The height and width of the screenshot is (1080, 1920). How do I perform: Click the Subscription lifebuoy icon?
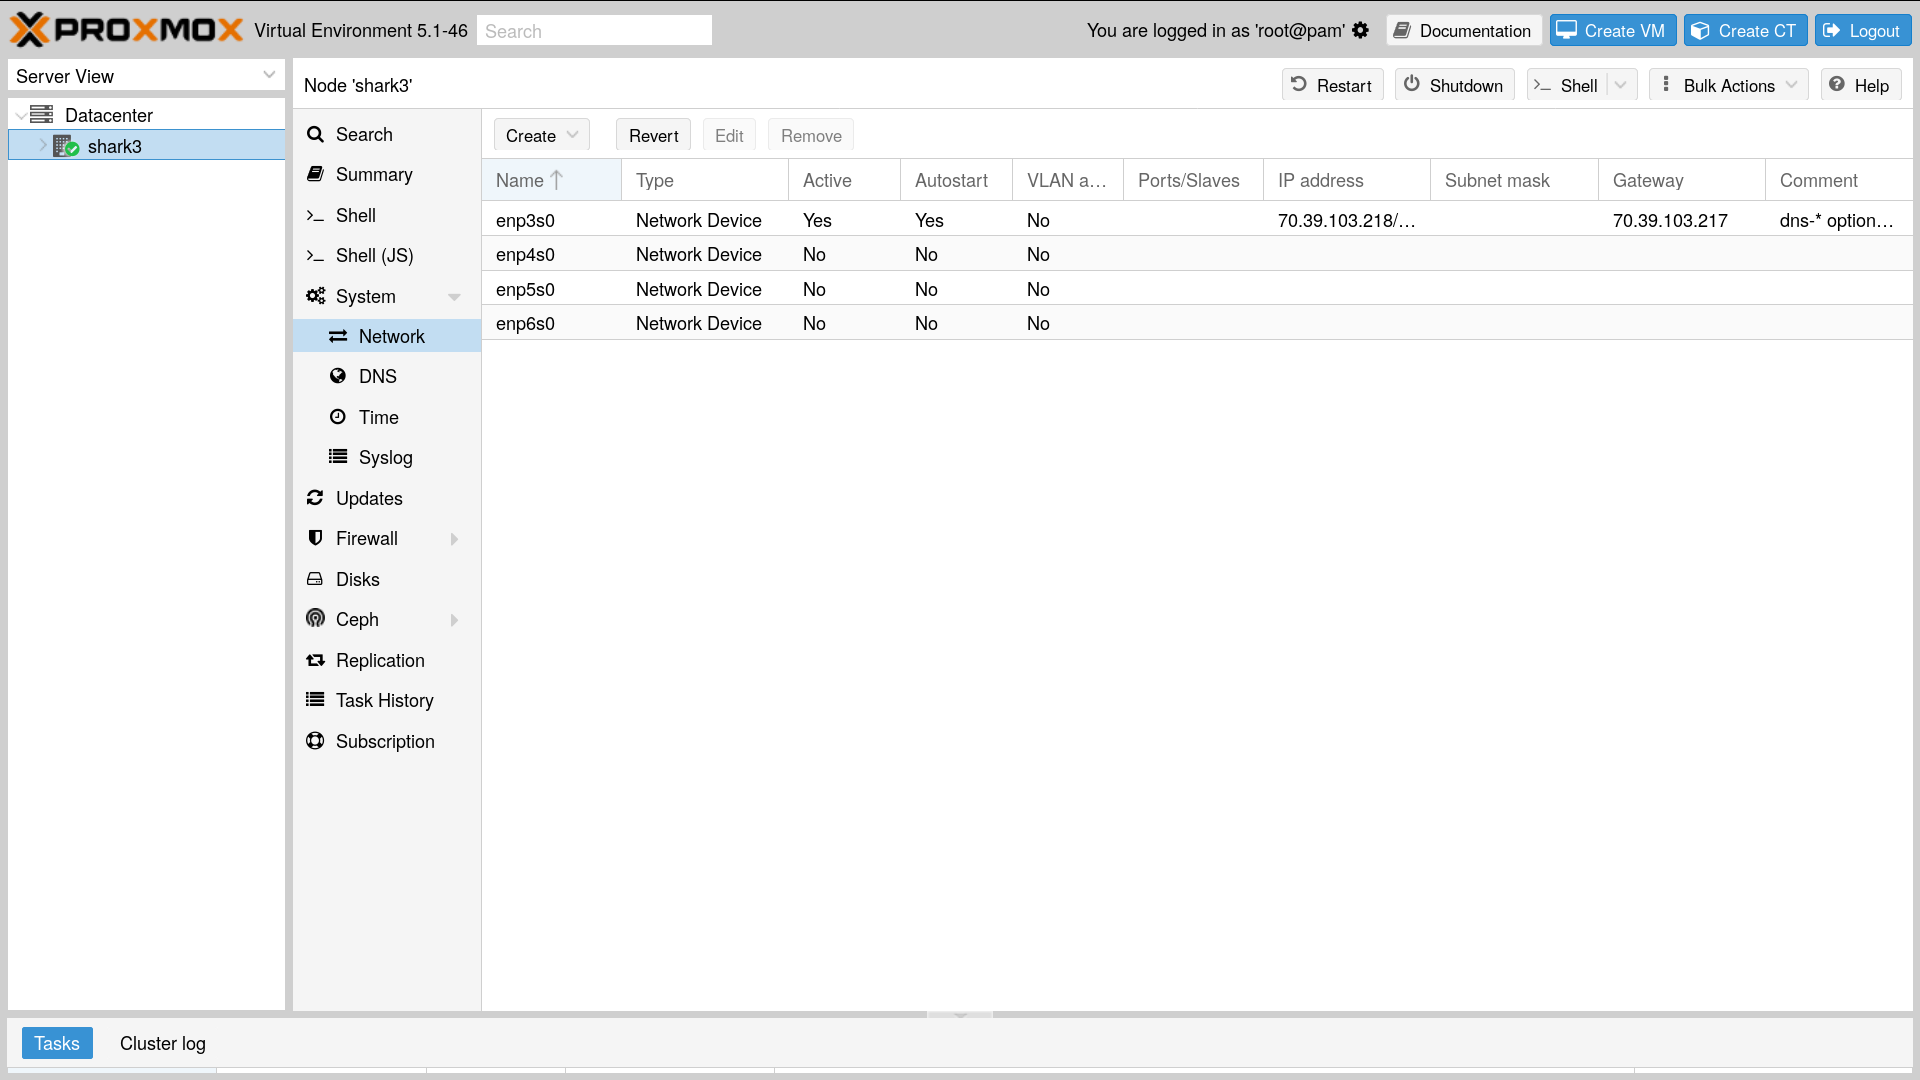[x=315, y=741]
